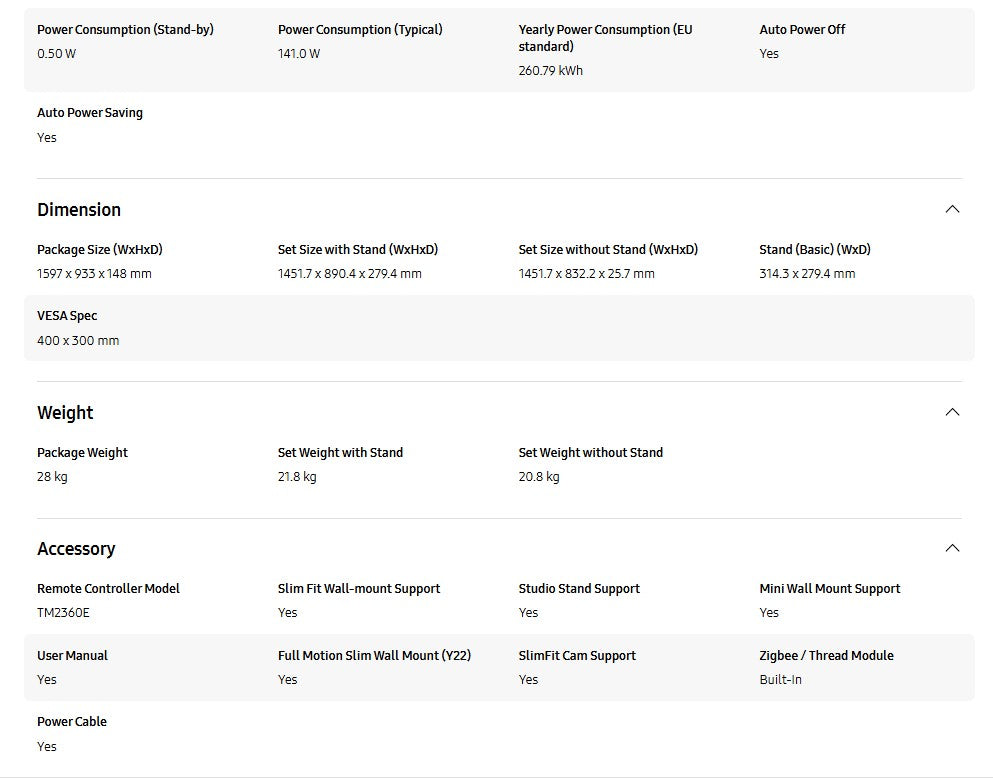Click the Yearly Power Consumption label
Image resolution: width=993 pixels, height=780 pixels.
605,38
